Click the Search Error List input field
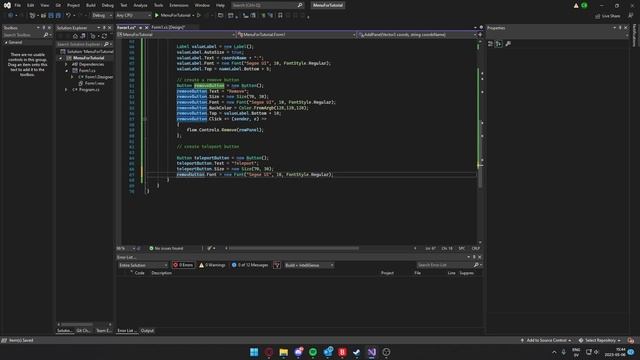The height and width of the screenshot is (360, 640). (x=445, y=265)
